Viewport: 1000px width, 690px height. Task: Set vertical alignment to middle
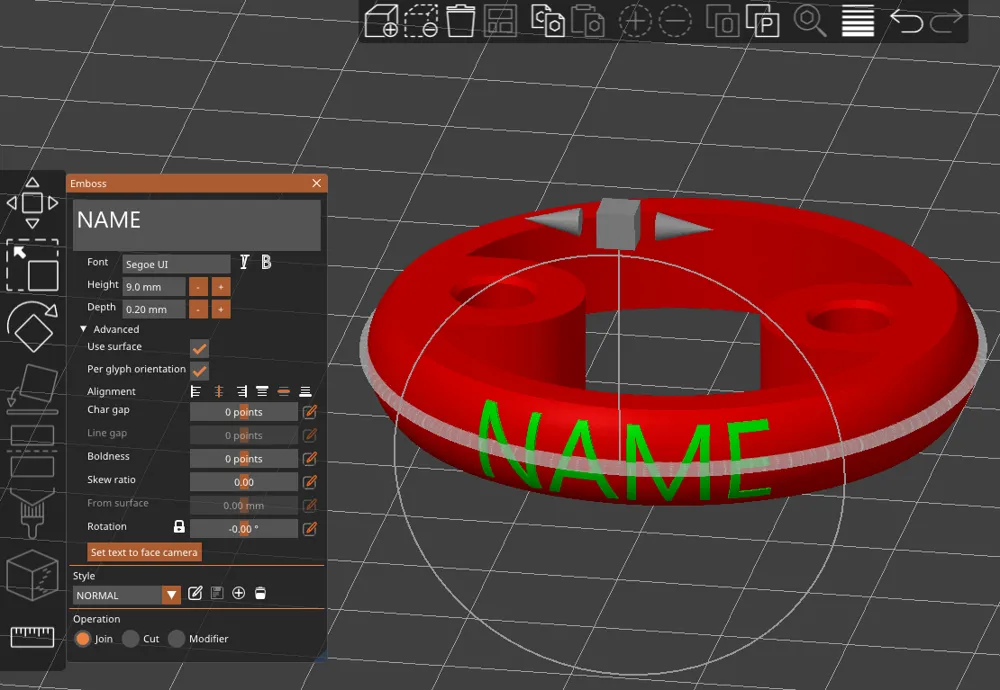(x=284, y=392)
